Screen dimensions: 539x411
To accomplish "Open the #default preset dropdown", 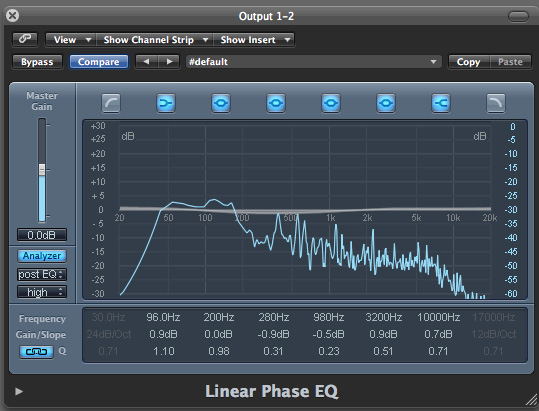I will tap(314, 62).
